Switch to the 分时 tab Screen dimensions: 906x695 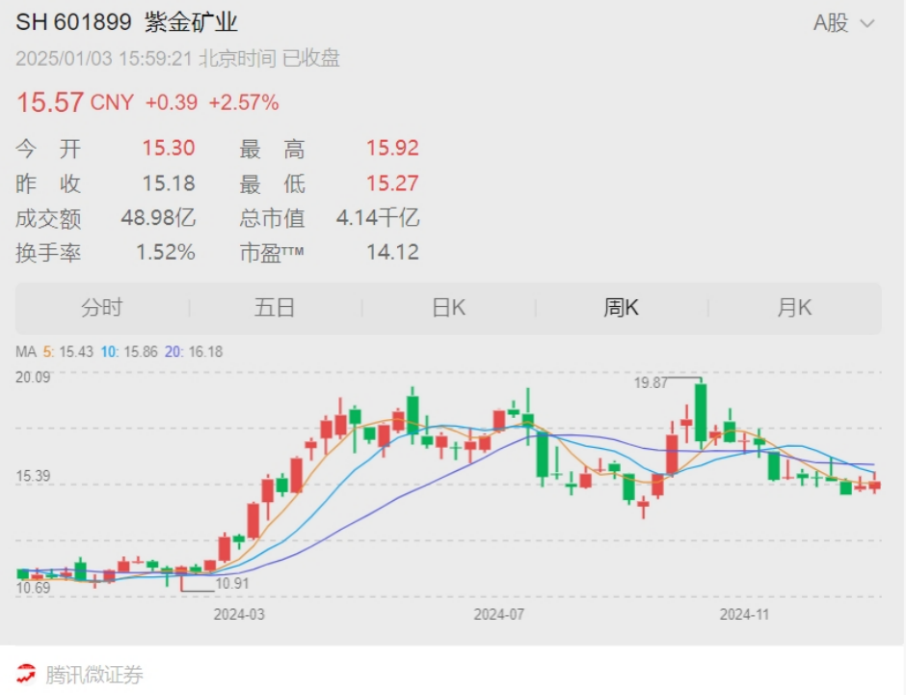point(101,307)
